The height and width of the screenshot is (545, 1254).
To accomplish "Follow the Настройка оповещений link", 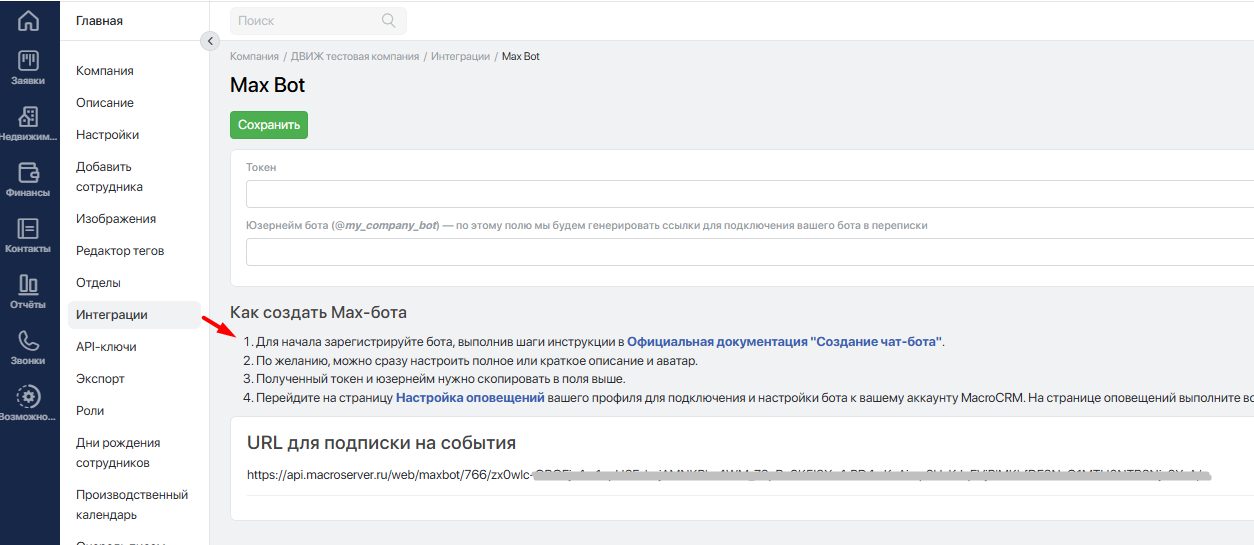I will click(x=470, y=398).
